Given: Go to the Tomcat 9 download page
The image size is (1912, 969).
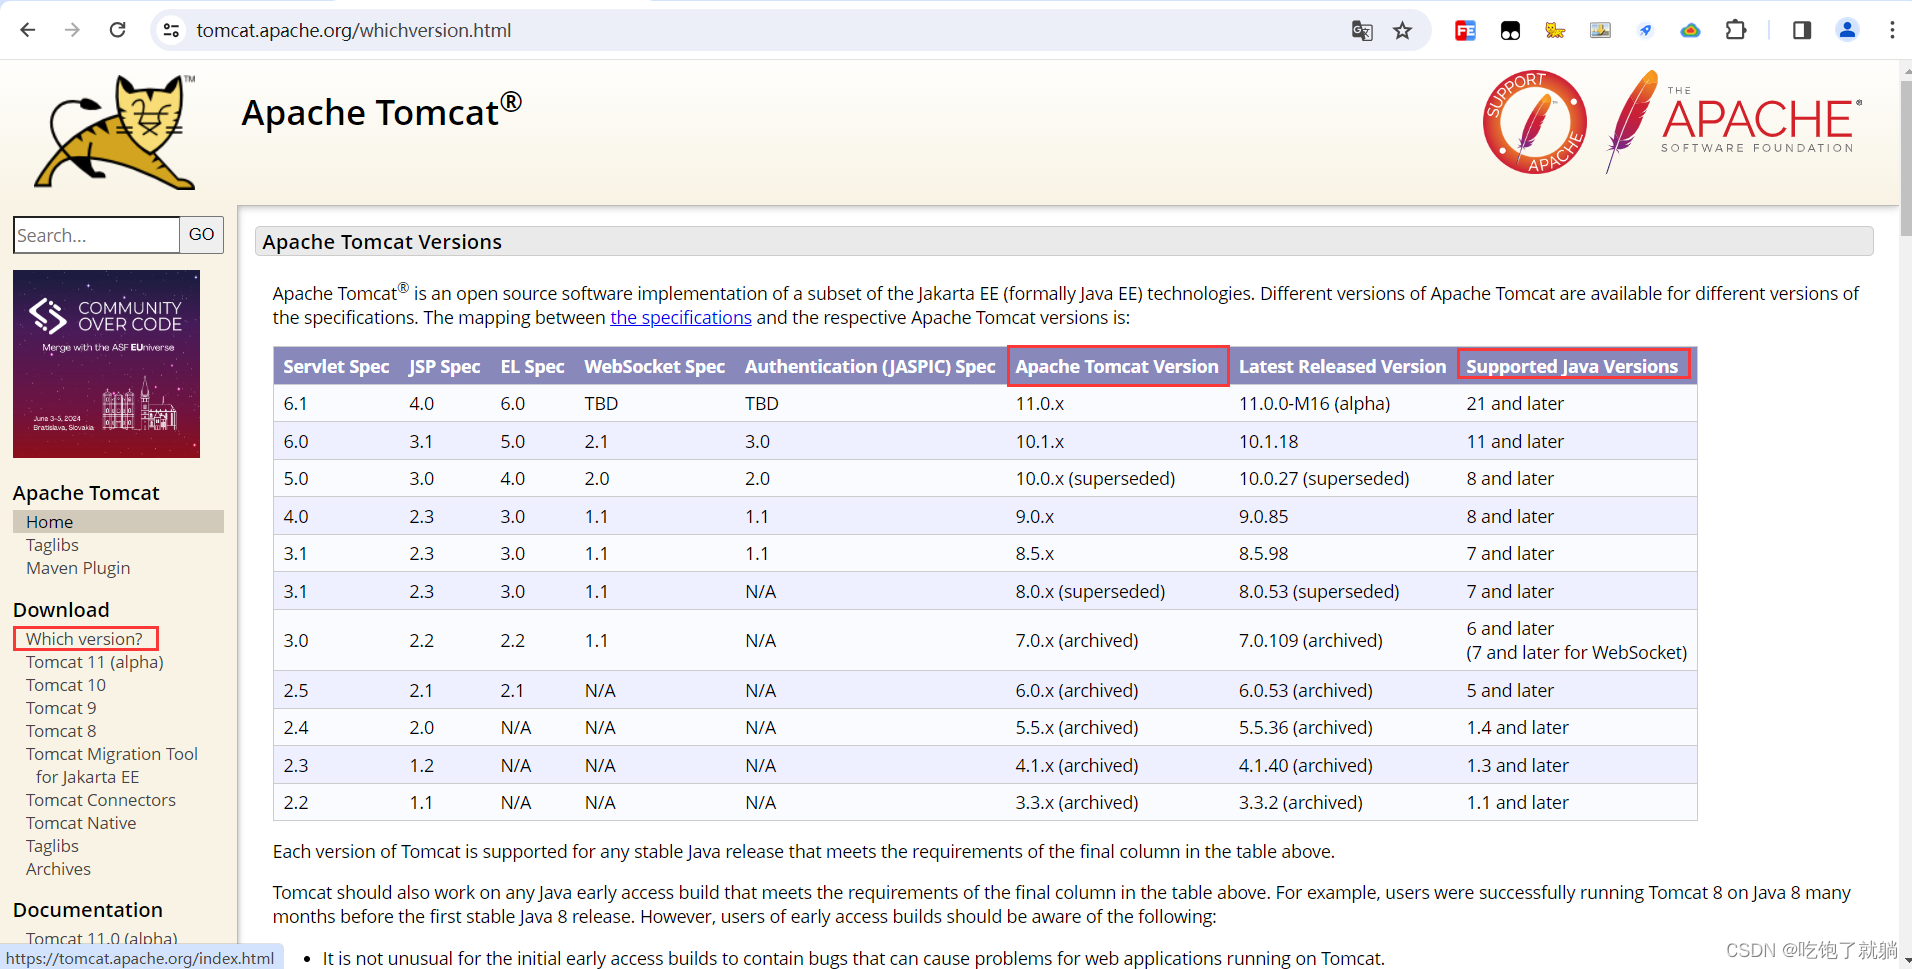Looking at the screenshot, I should (61, 708).
